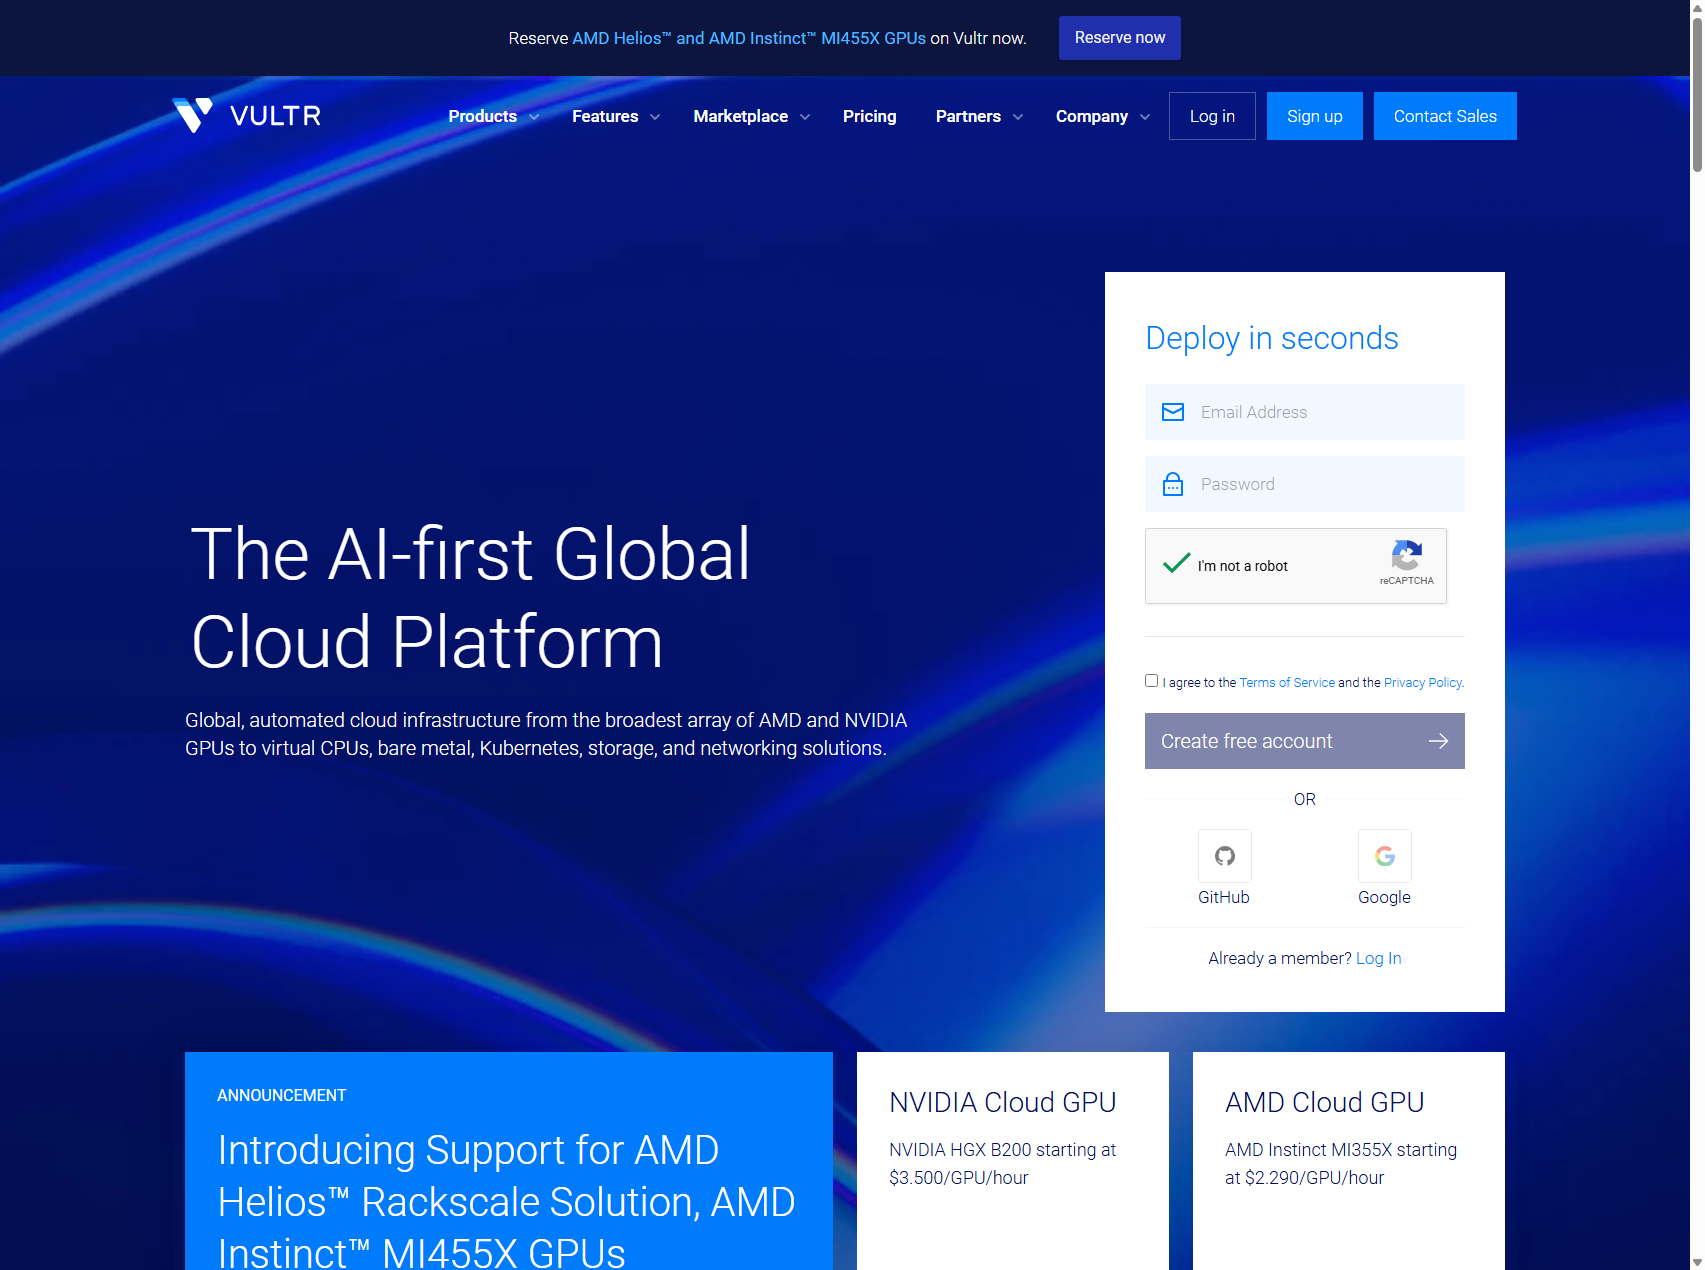This screenshot has height=1270, width=1705.
Task: Expand the Features dropdown chevron
Action: tap(655, 117)
